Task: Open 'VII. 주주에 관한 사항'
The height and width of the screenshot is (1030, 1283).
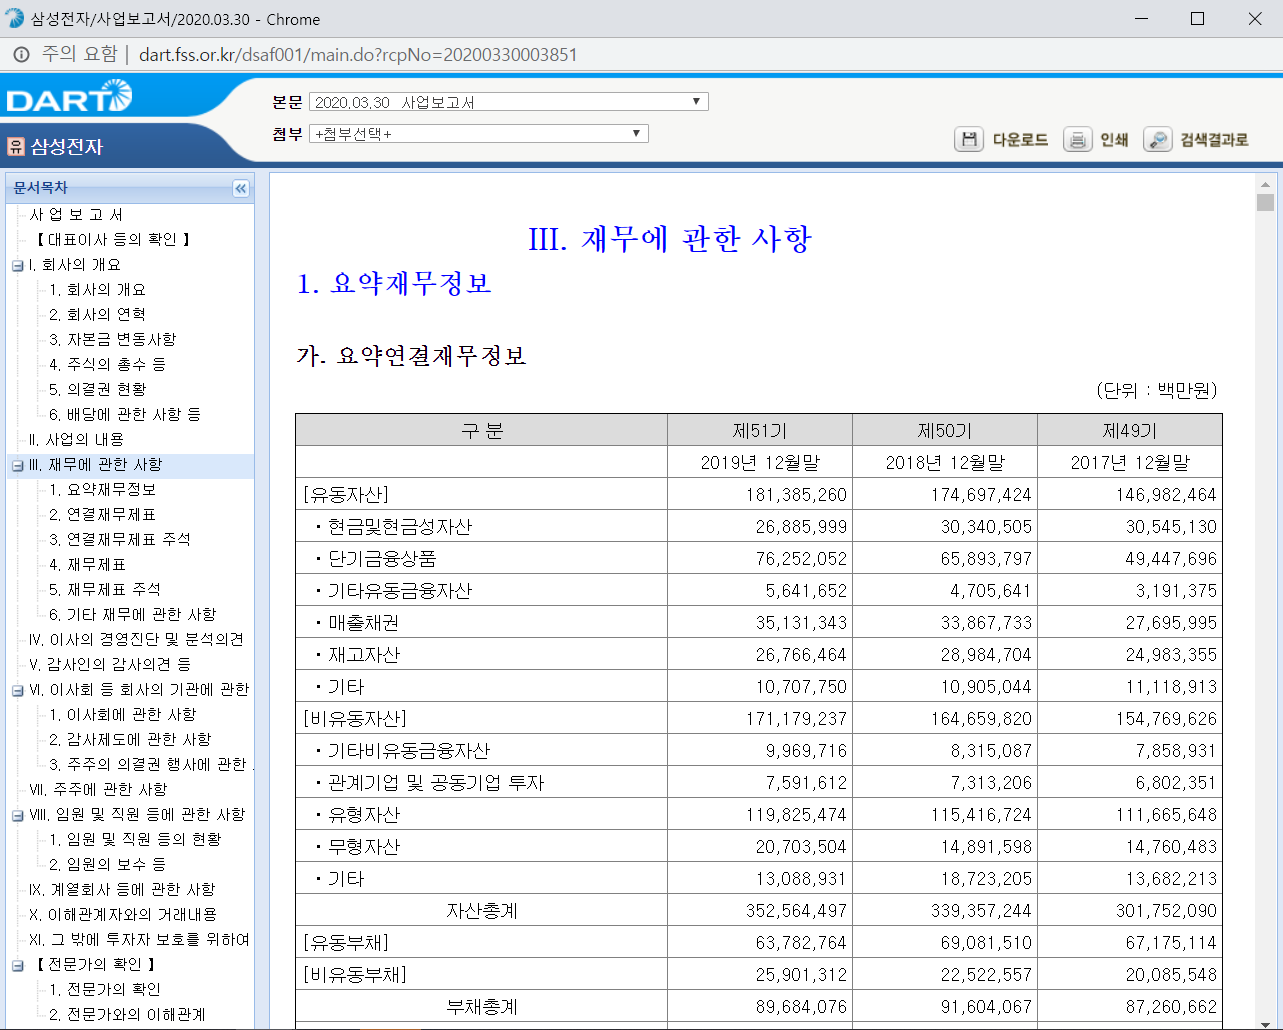Action: coord(98,790)
